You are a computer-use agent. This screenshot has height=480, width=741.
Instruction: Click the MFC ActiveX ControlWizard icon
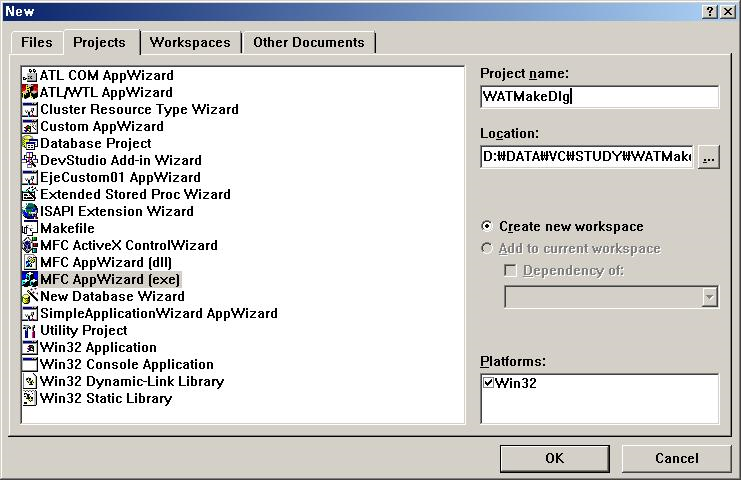pyautogui.click(x=30, y=245)
